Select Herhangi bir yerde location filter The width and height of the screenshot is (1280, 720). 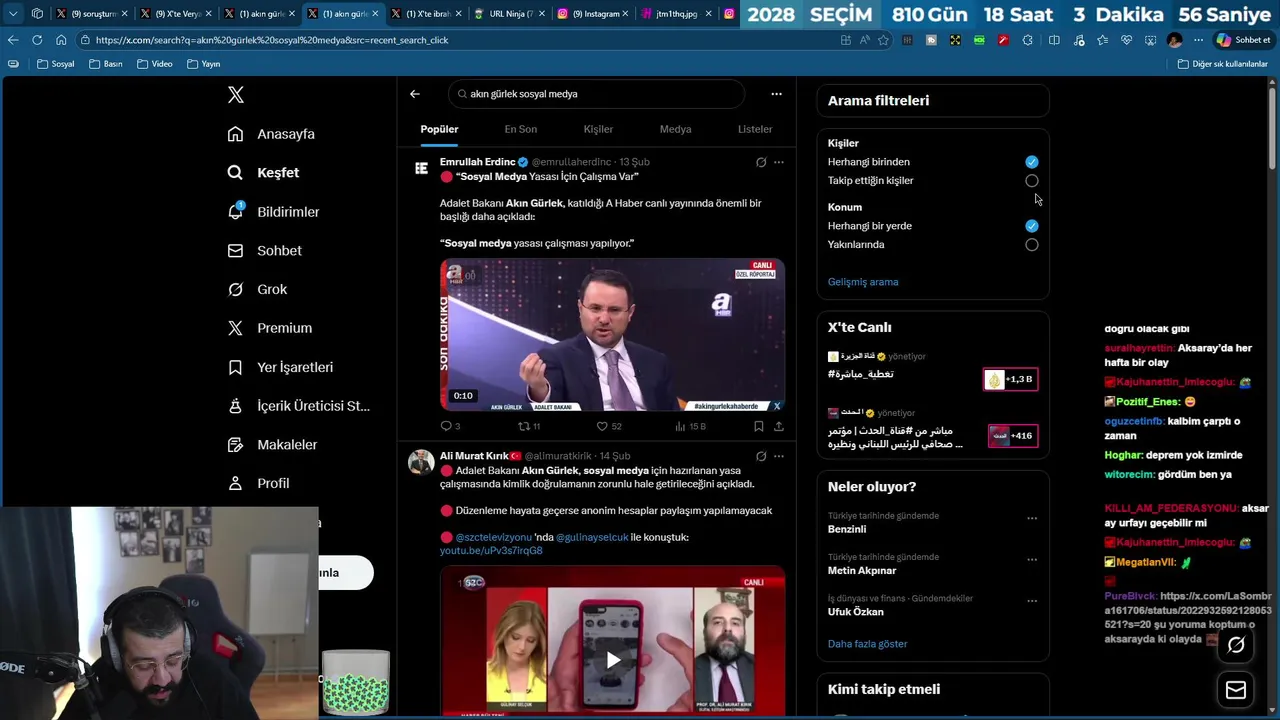[x=1032, y=226]
